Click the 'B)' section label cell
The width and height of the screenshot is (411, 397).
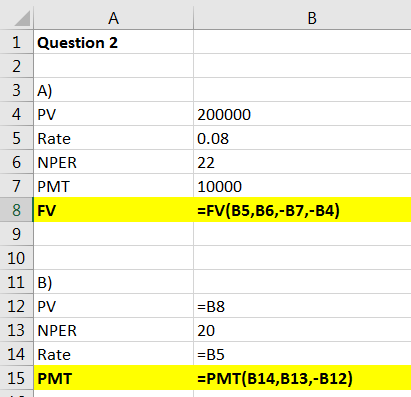pos(113,282)
